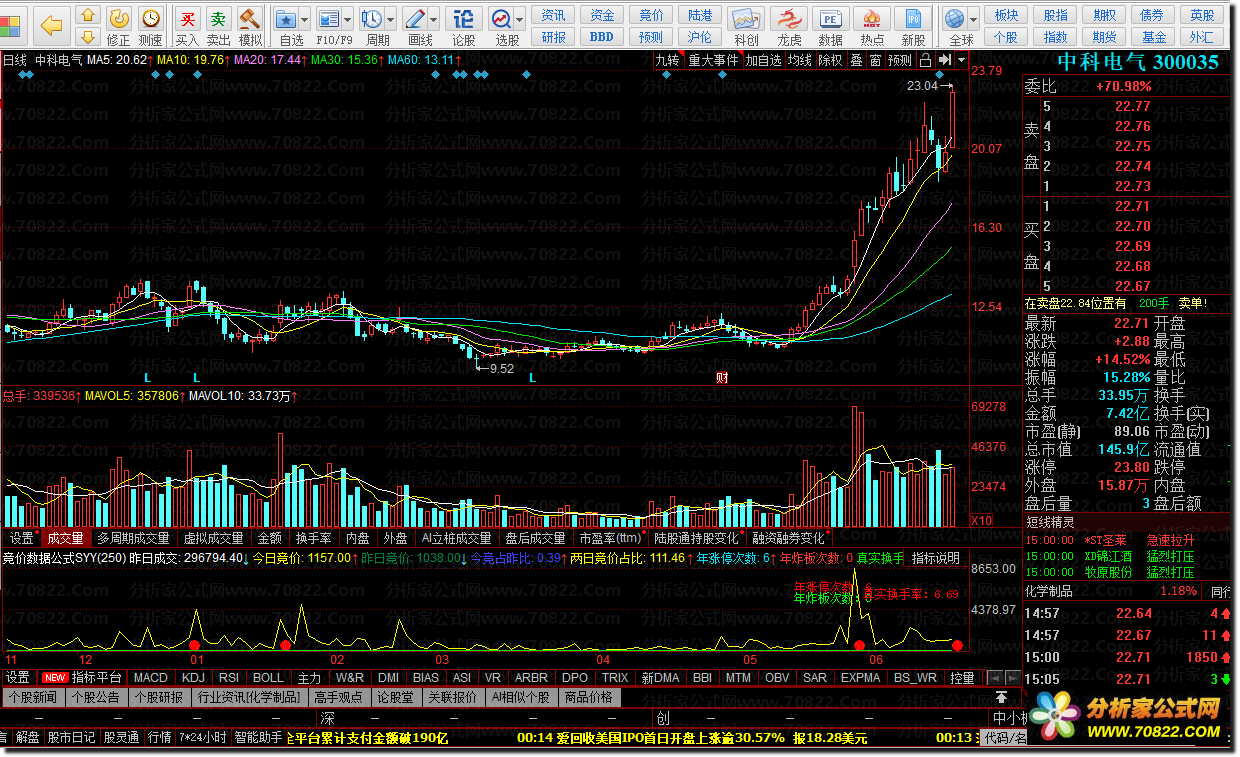
Task: Click the 沪伦 button
Action: pos(700,37)
